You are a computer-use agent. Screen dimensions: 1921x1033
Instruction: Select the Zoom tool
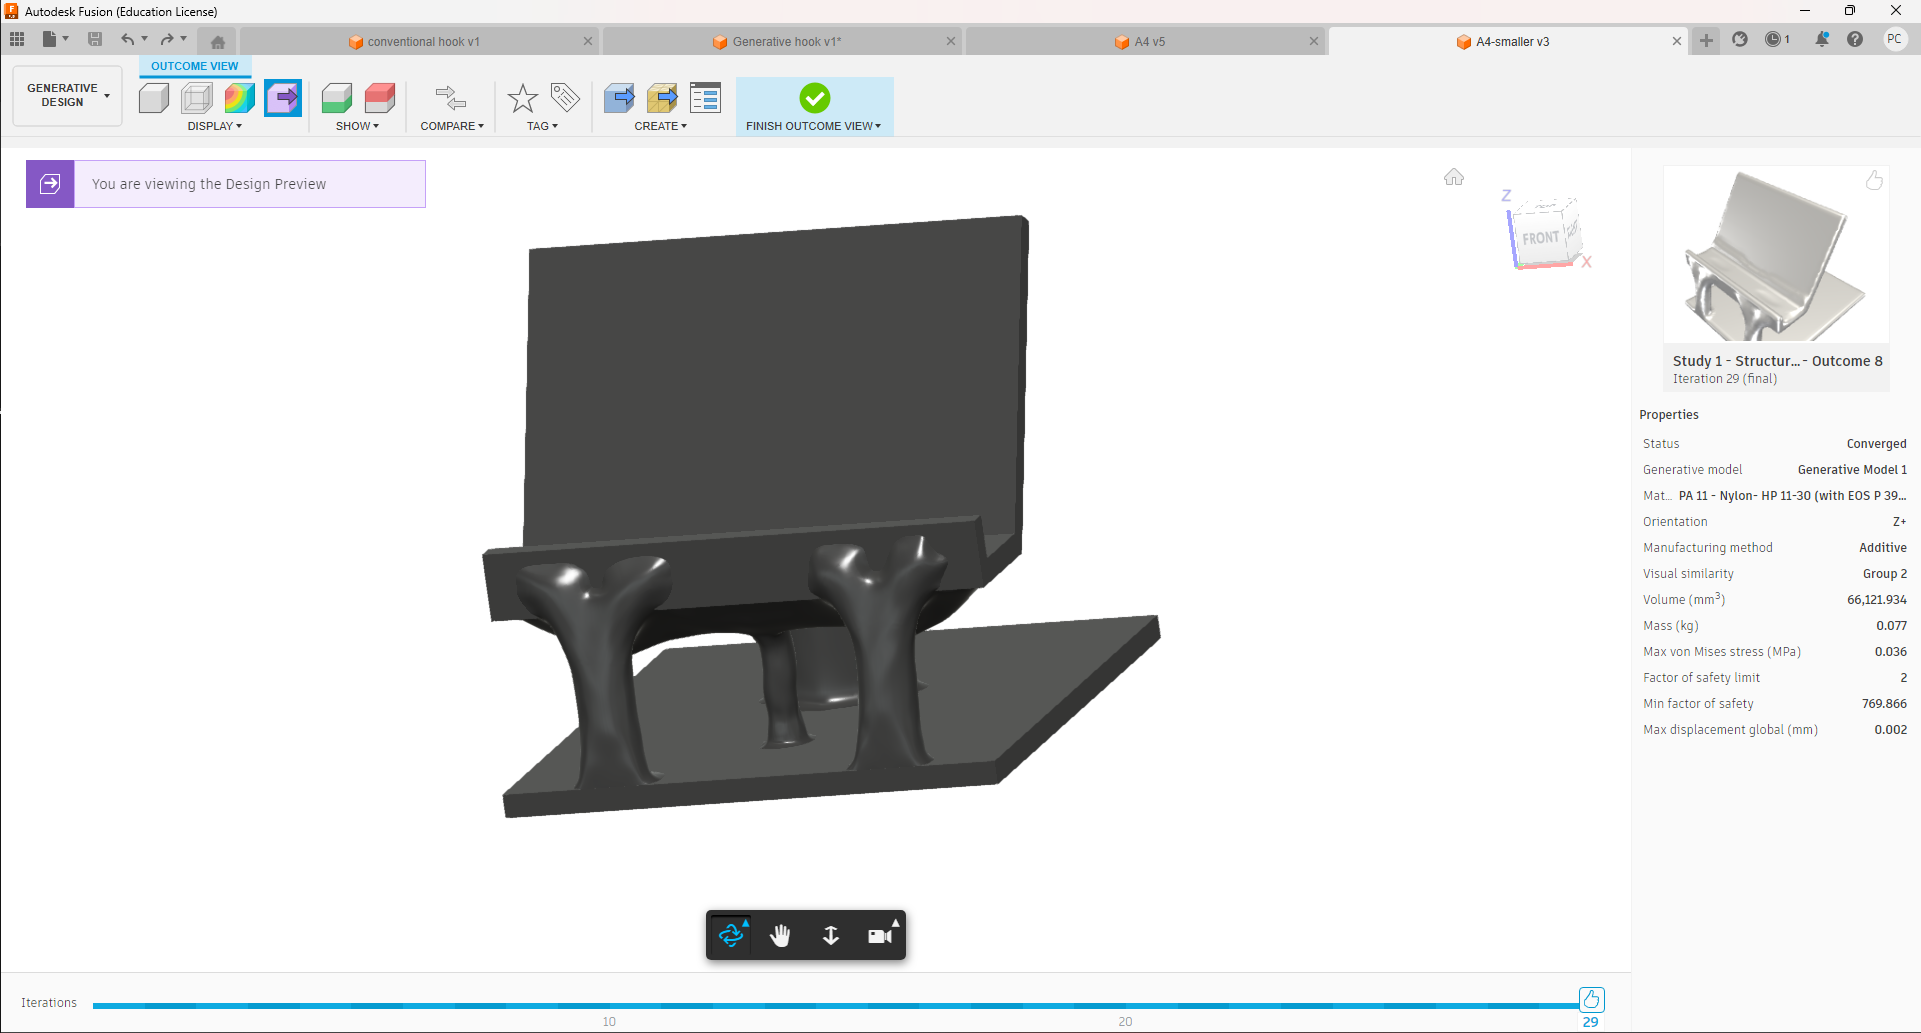[x=830, y=935]
